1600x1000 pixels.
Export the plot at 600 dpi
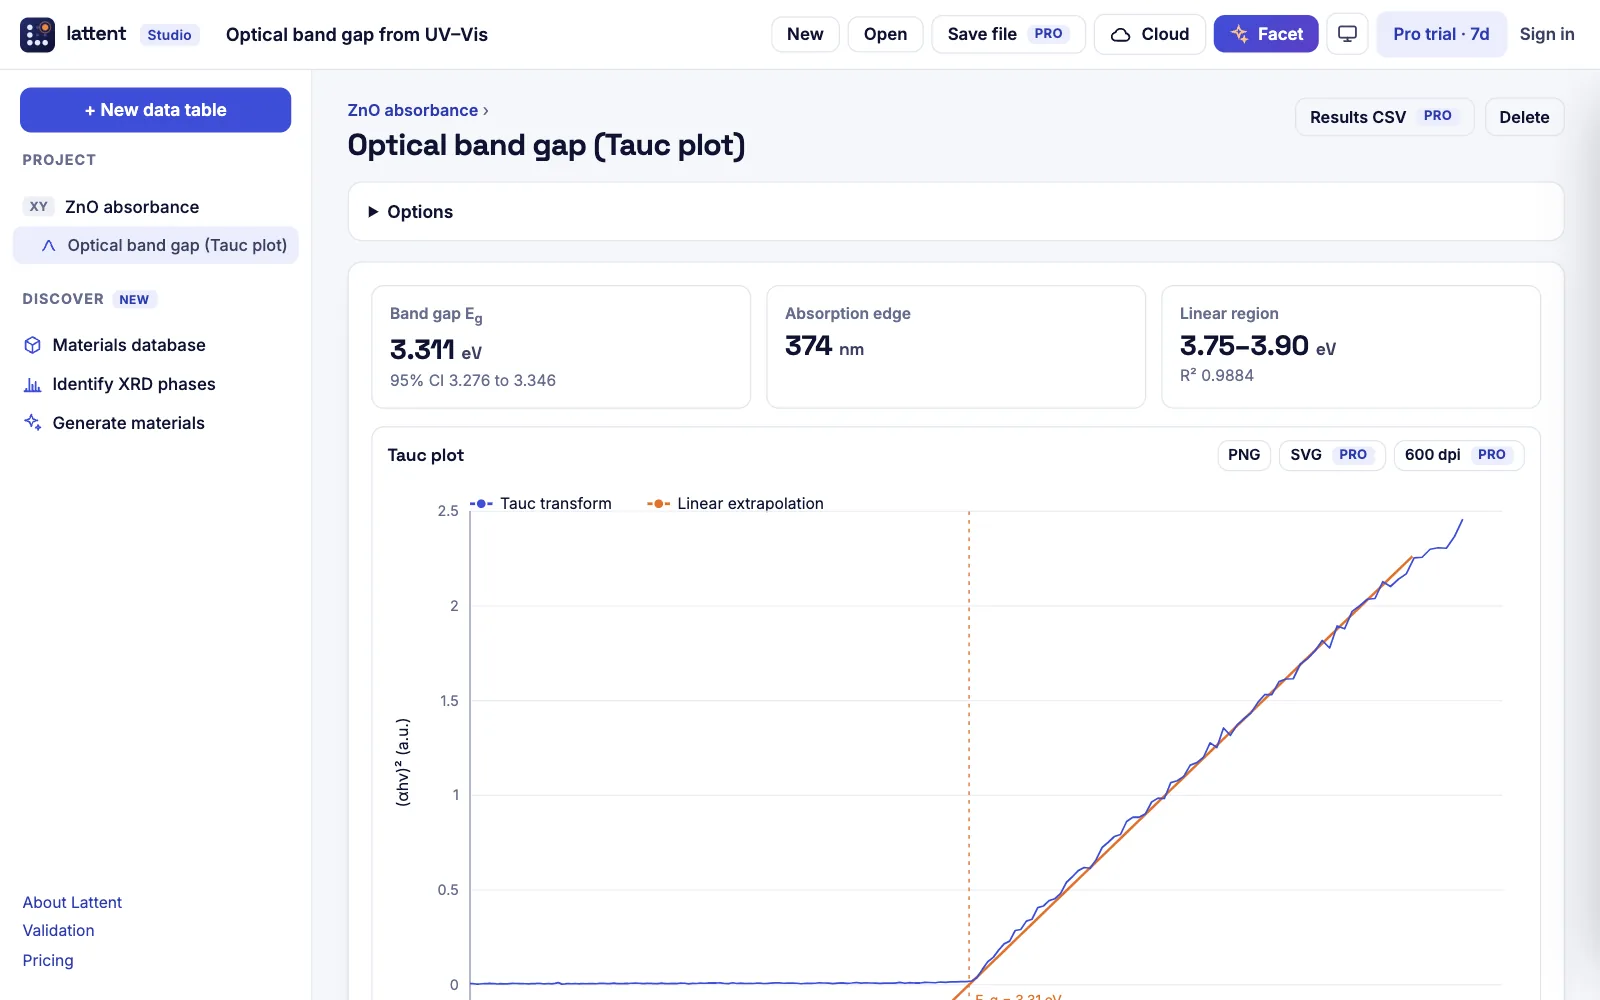coord(1458,455)
